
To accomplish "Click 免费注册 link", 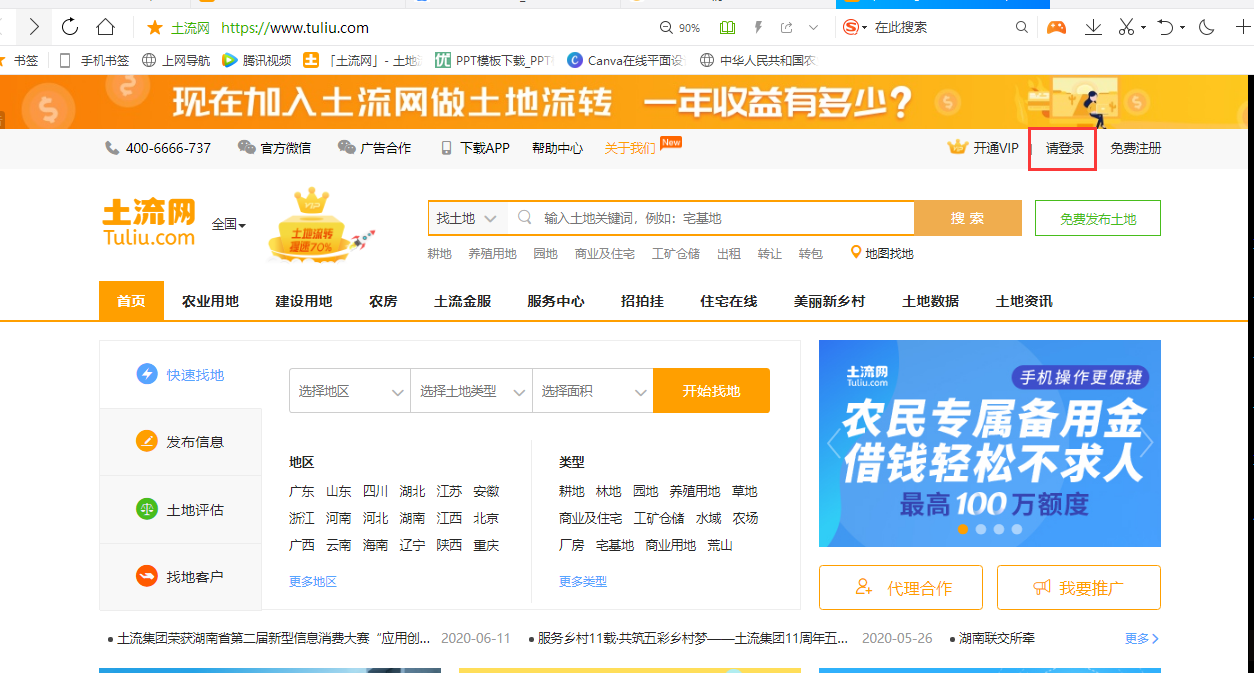I will click(x=1136, y=148).
